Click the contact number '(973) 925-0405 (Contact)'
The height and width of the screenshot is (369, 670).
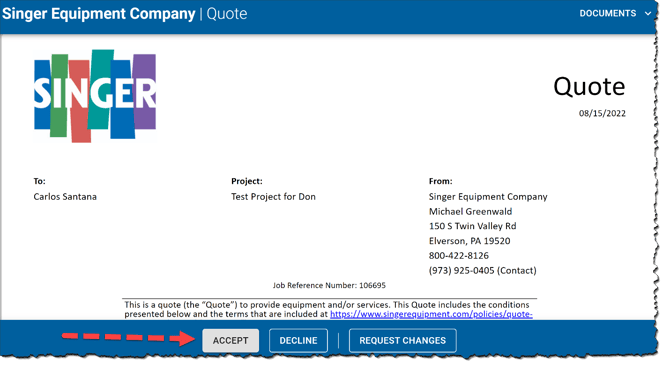click(x=483, y=270)
